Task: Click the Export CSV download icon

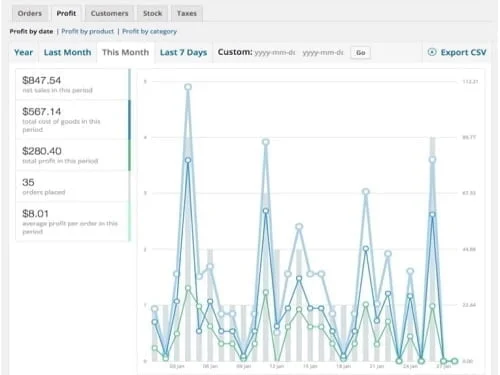Action: click(x=432, y=52)
